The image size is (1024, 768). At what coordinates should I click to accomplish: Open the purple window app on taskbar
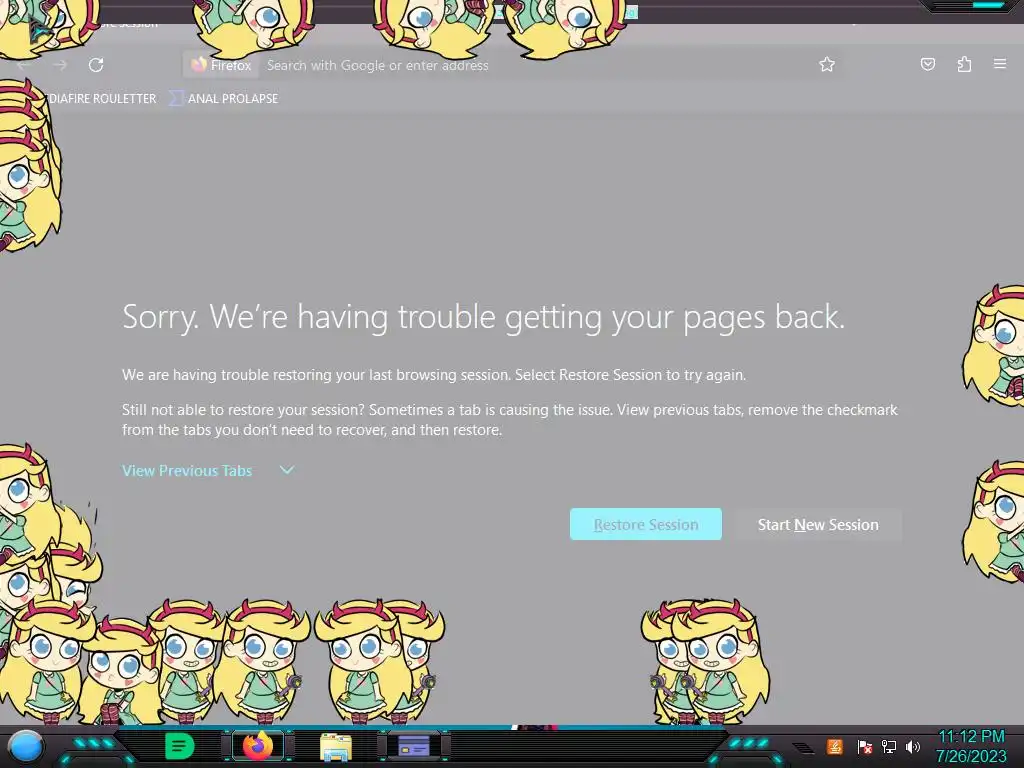(x=414, y=746)
